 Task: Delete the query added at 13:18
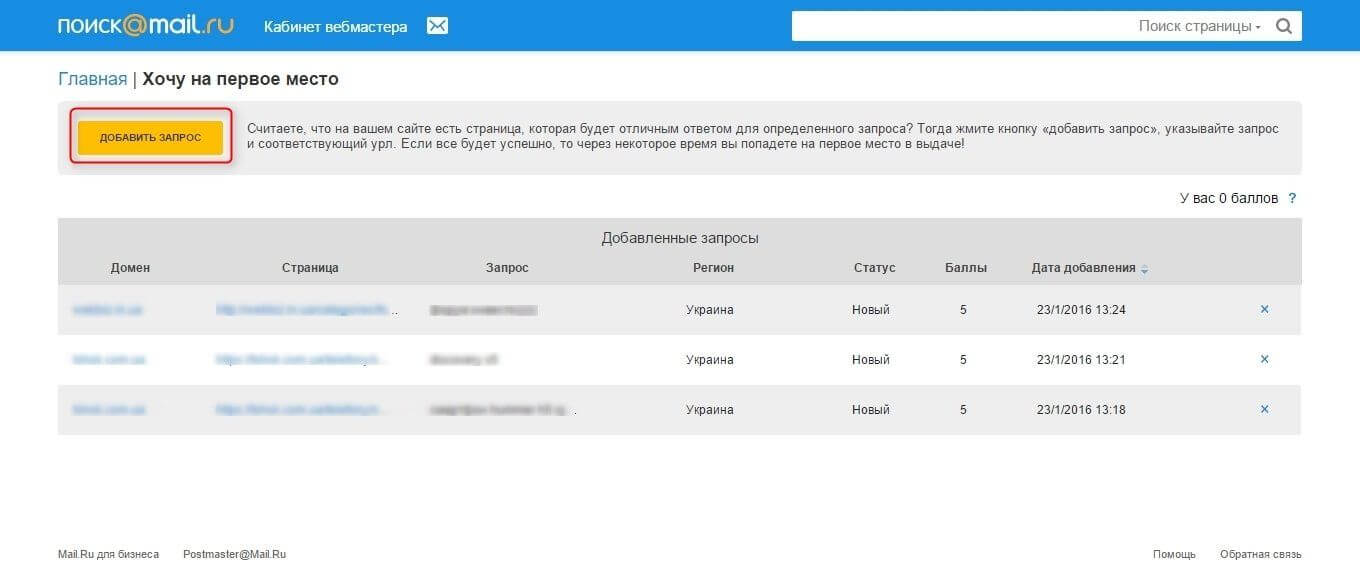point(1264,409)
